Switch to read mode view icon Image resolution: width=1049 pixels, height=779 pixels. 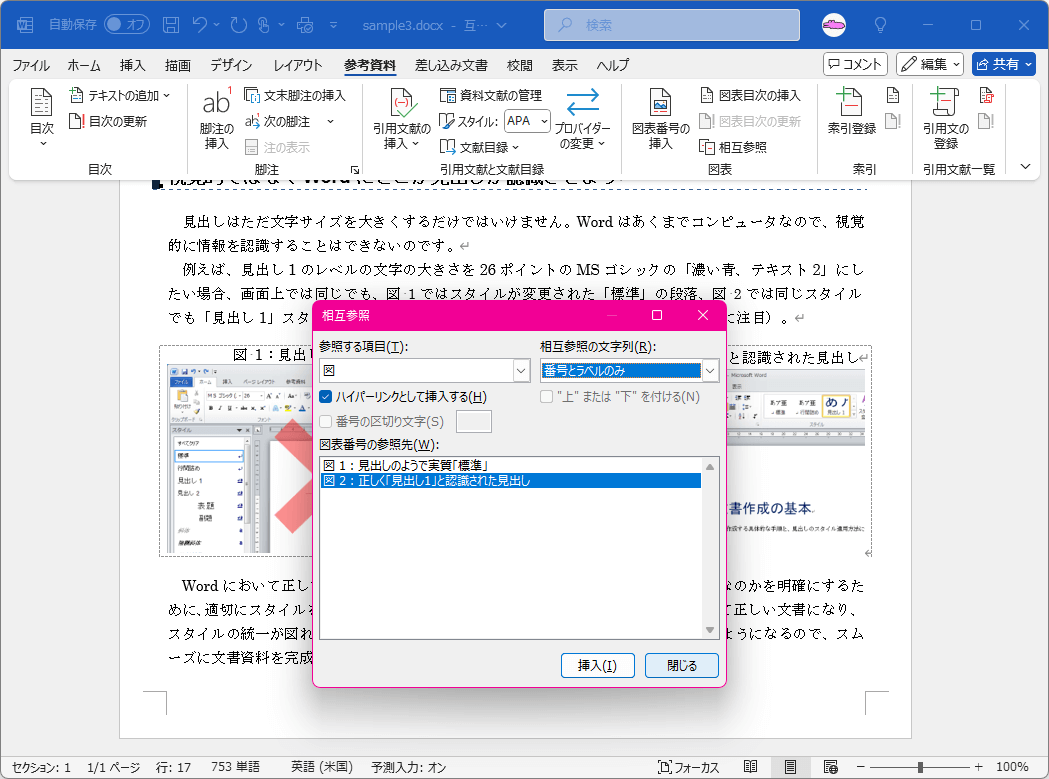(751, 767)
